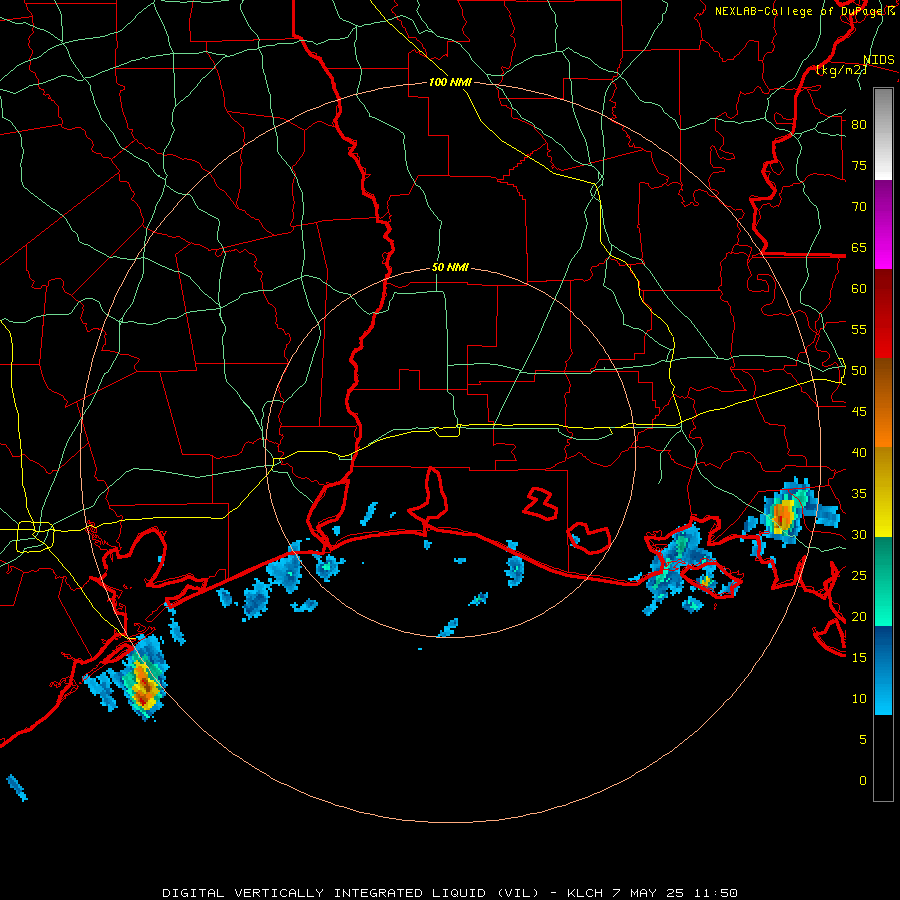Click the Digital Vertically Integrated Liquid caption
The image size is (900, 900).
pos(449,893)
